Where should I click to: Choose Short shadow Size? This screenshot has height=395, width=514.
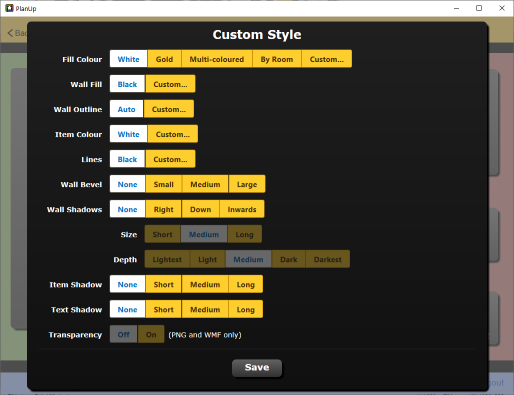coord(162,234)
